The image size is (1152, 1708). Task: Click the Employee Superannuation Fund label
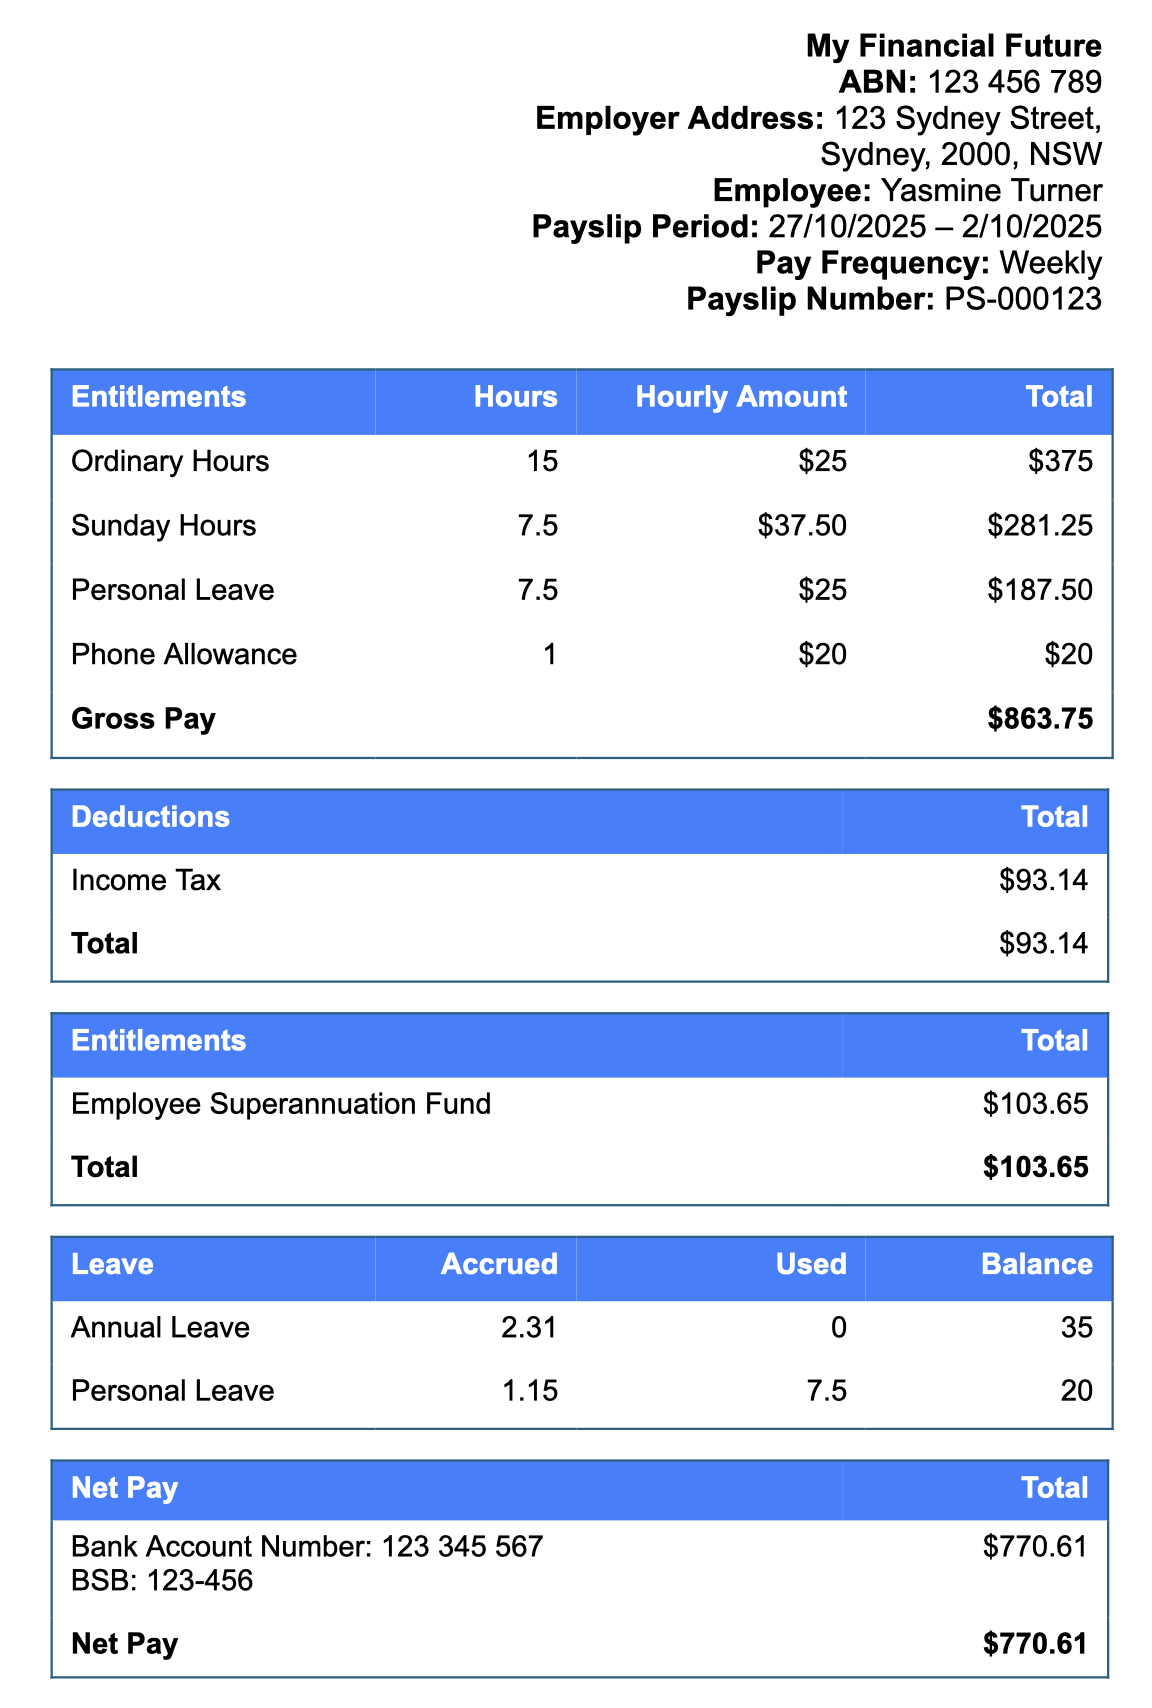click(x=281, y=1104)
